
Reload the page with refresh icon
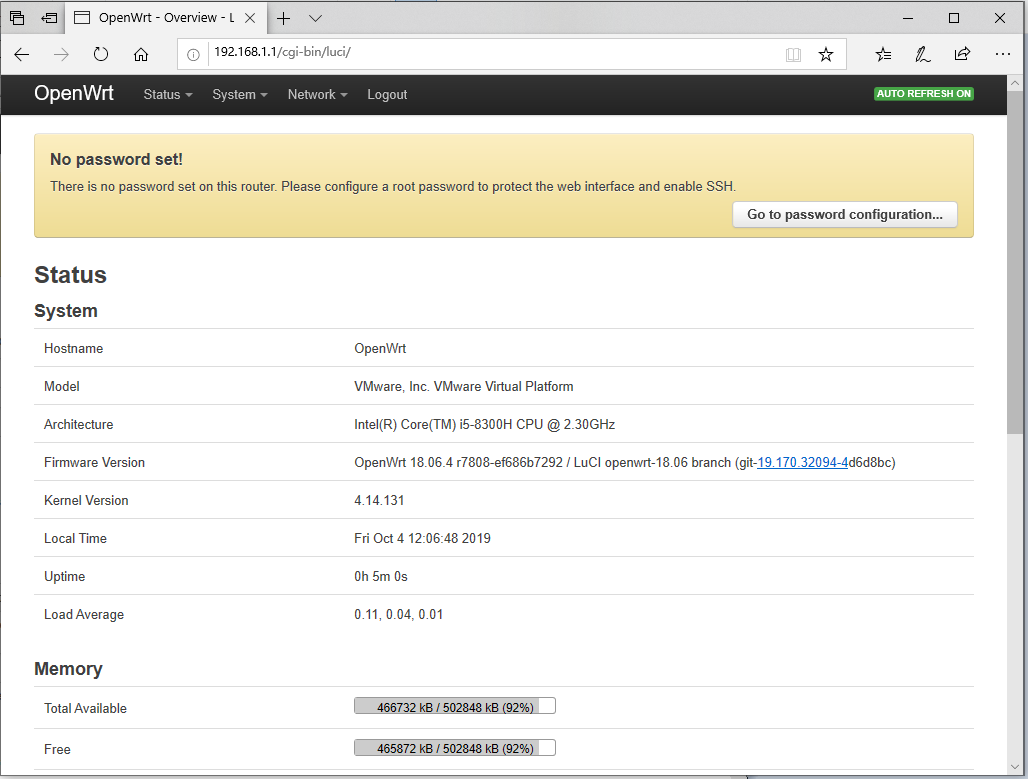coord(100,54)
